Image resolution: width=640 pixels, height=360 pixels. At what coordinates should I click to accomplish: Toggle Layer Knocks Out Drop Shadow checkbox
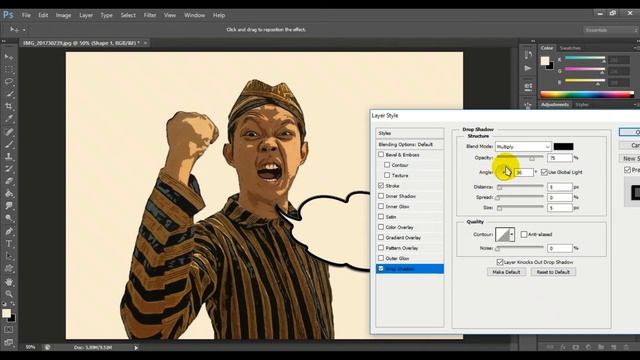point(500,262)
